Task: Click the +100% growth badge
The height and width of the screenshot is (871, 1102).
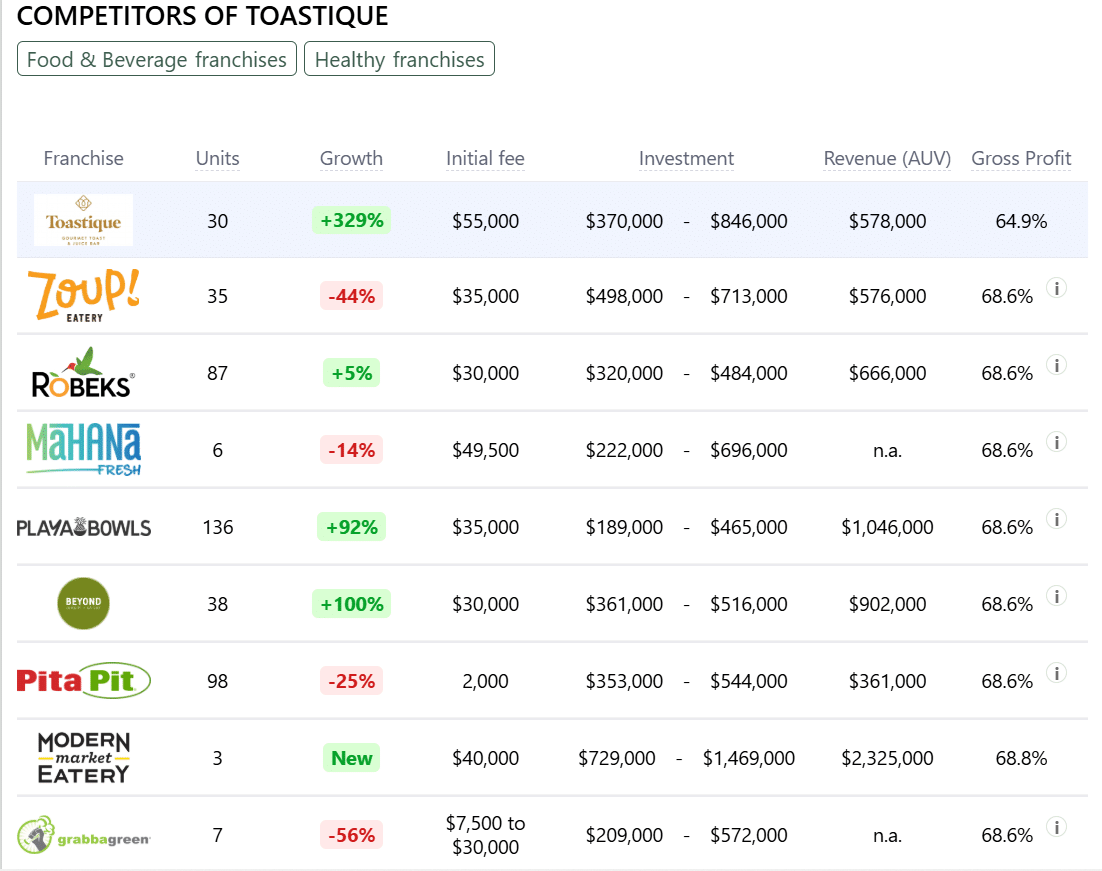Action: pyautogui.click(x=351, y=604)
